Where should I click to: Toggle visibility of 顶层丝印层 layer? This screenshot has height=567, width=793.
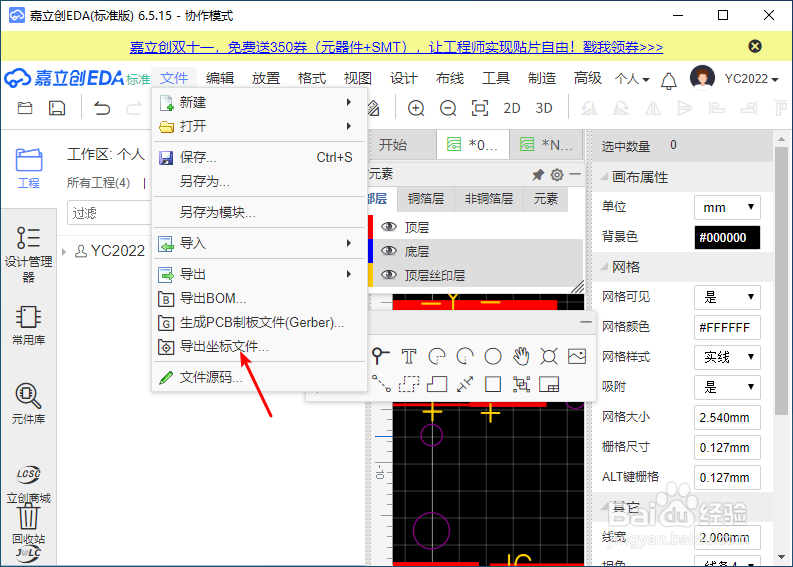388,275
